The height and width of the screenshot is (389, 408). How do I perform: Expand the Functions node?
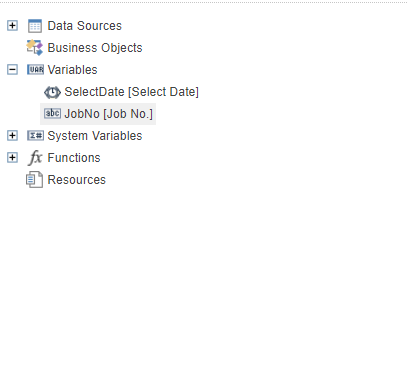(x=12, y=158)
